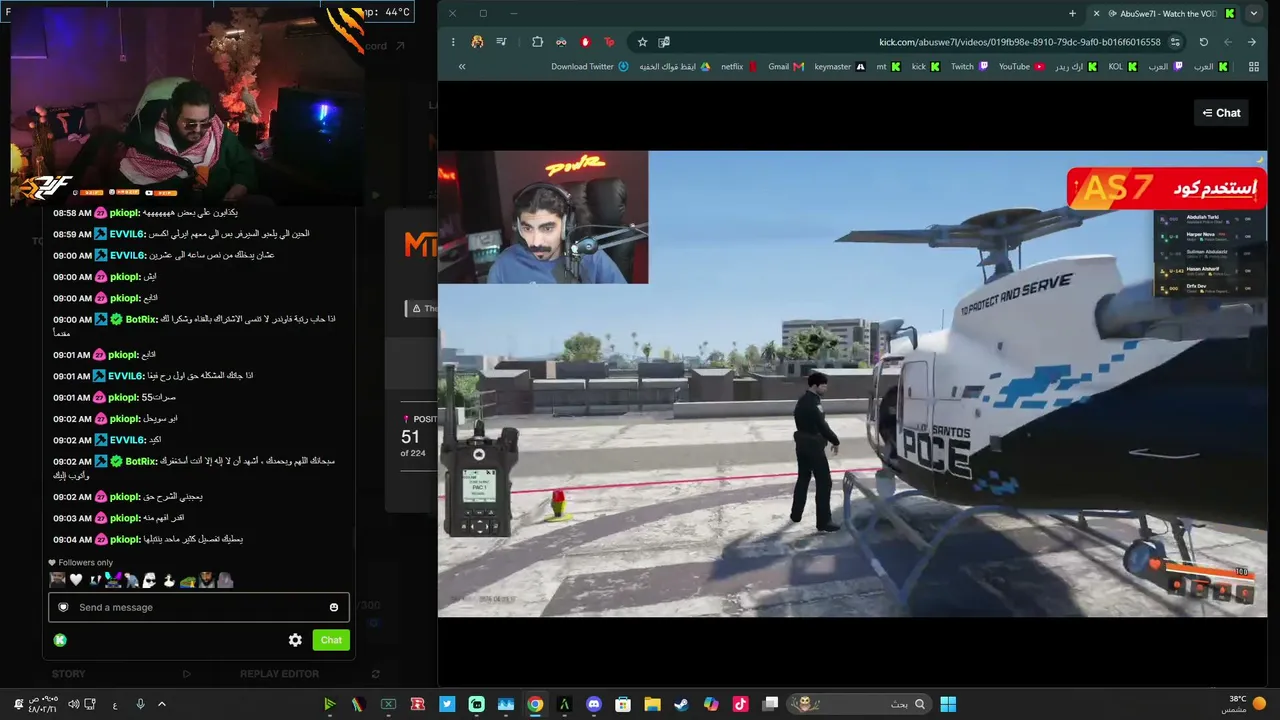This screenshot has height=720, width=1280.
Task: Bookmark this page with the star icon
Action: tap(642, 42)
